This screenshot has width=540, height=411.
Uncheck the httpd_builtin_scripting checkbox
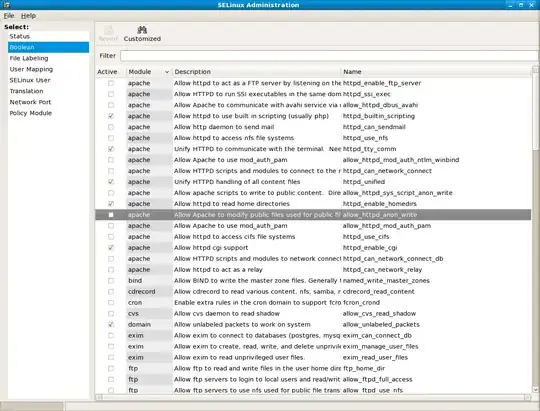(111, 116)
